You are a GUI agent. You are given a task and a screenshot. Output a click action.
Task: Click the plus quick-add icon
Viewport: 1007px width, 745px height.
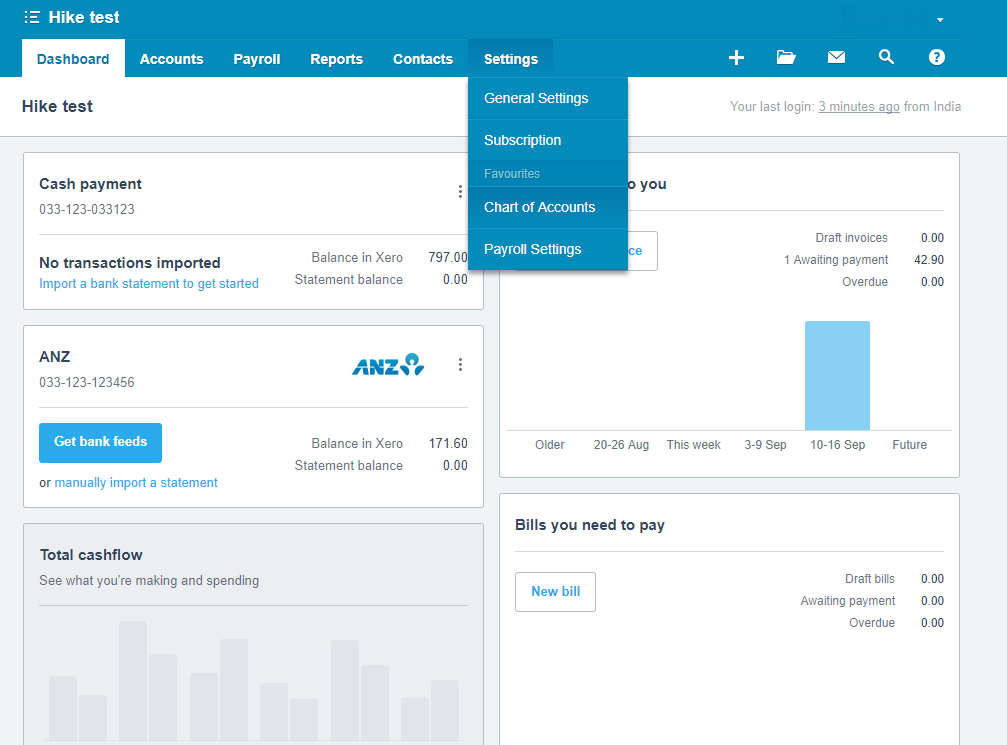(x=736, y=58)
